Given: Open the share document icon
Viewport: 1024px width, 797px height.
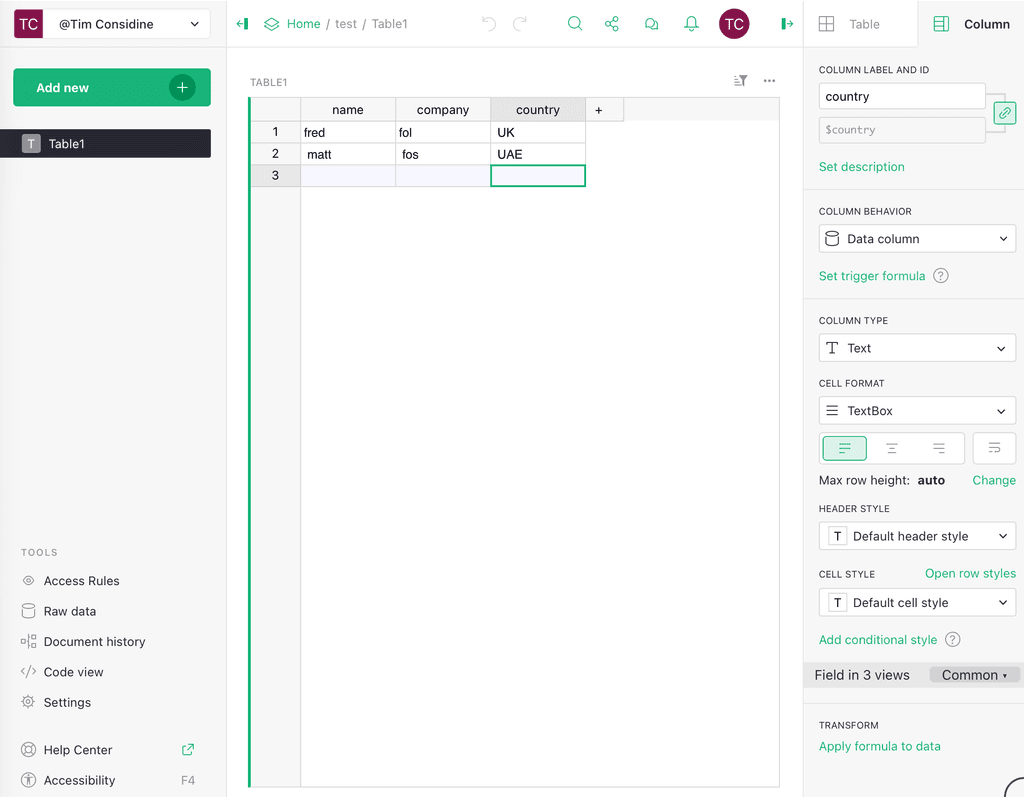Looking at the screenshot, I should pyautogui.click(x=612, y=24).
